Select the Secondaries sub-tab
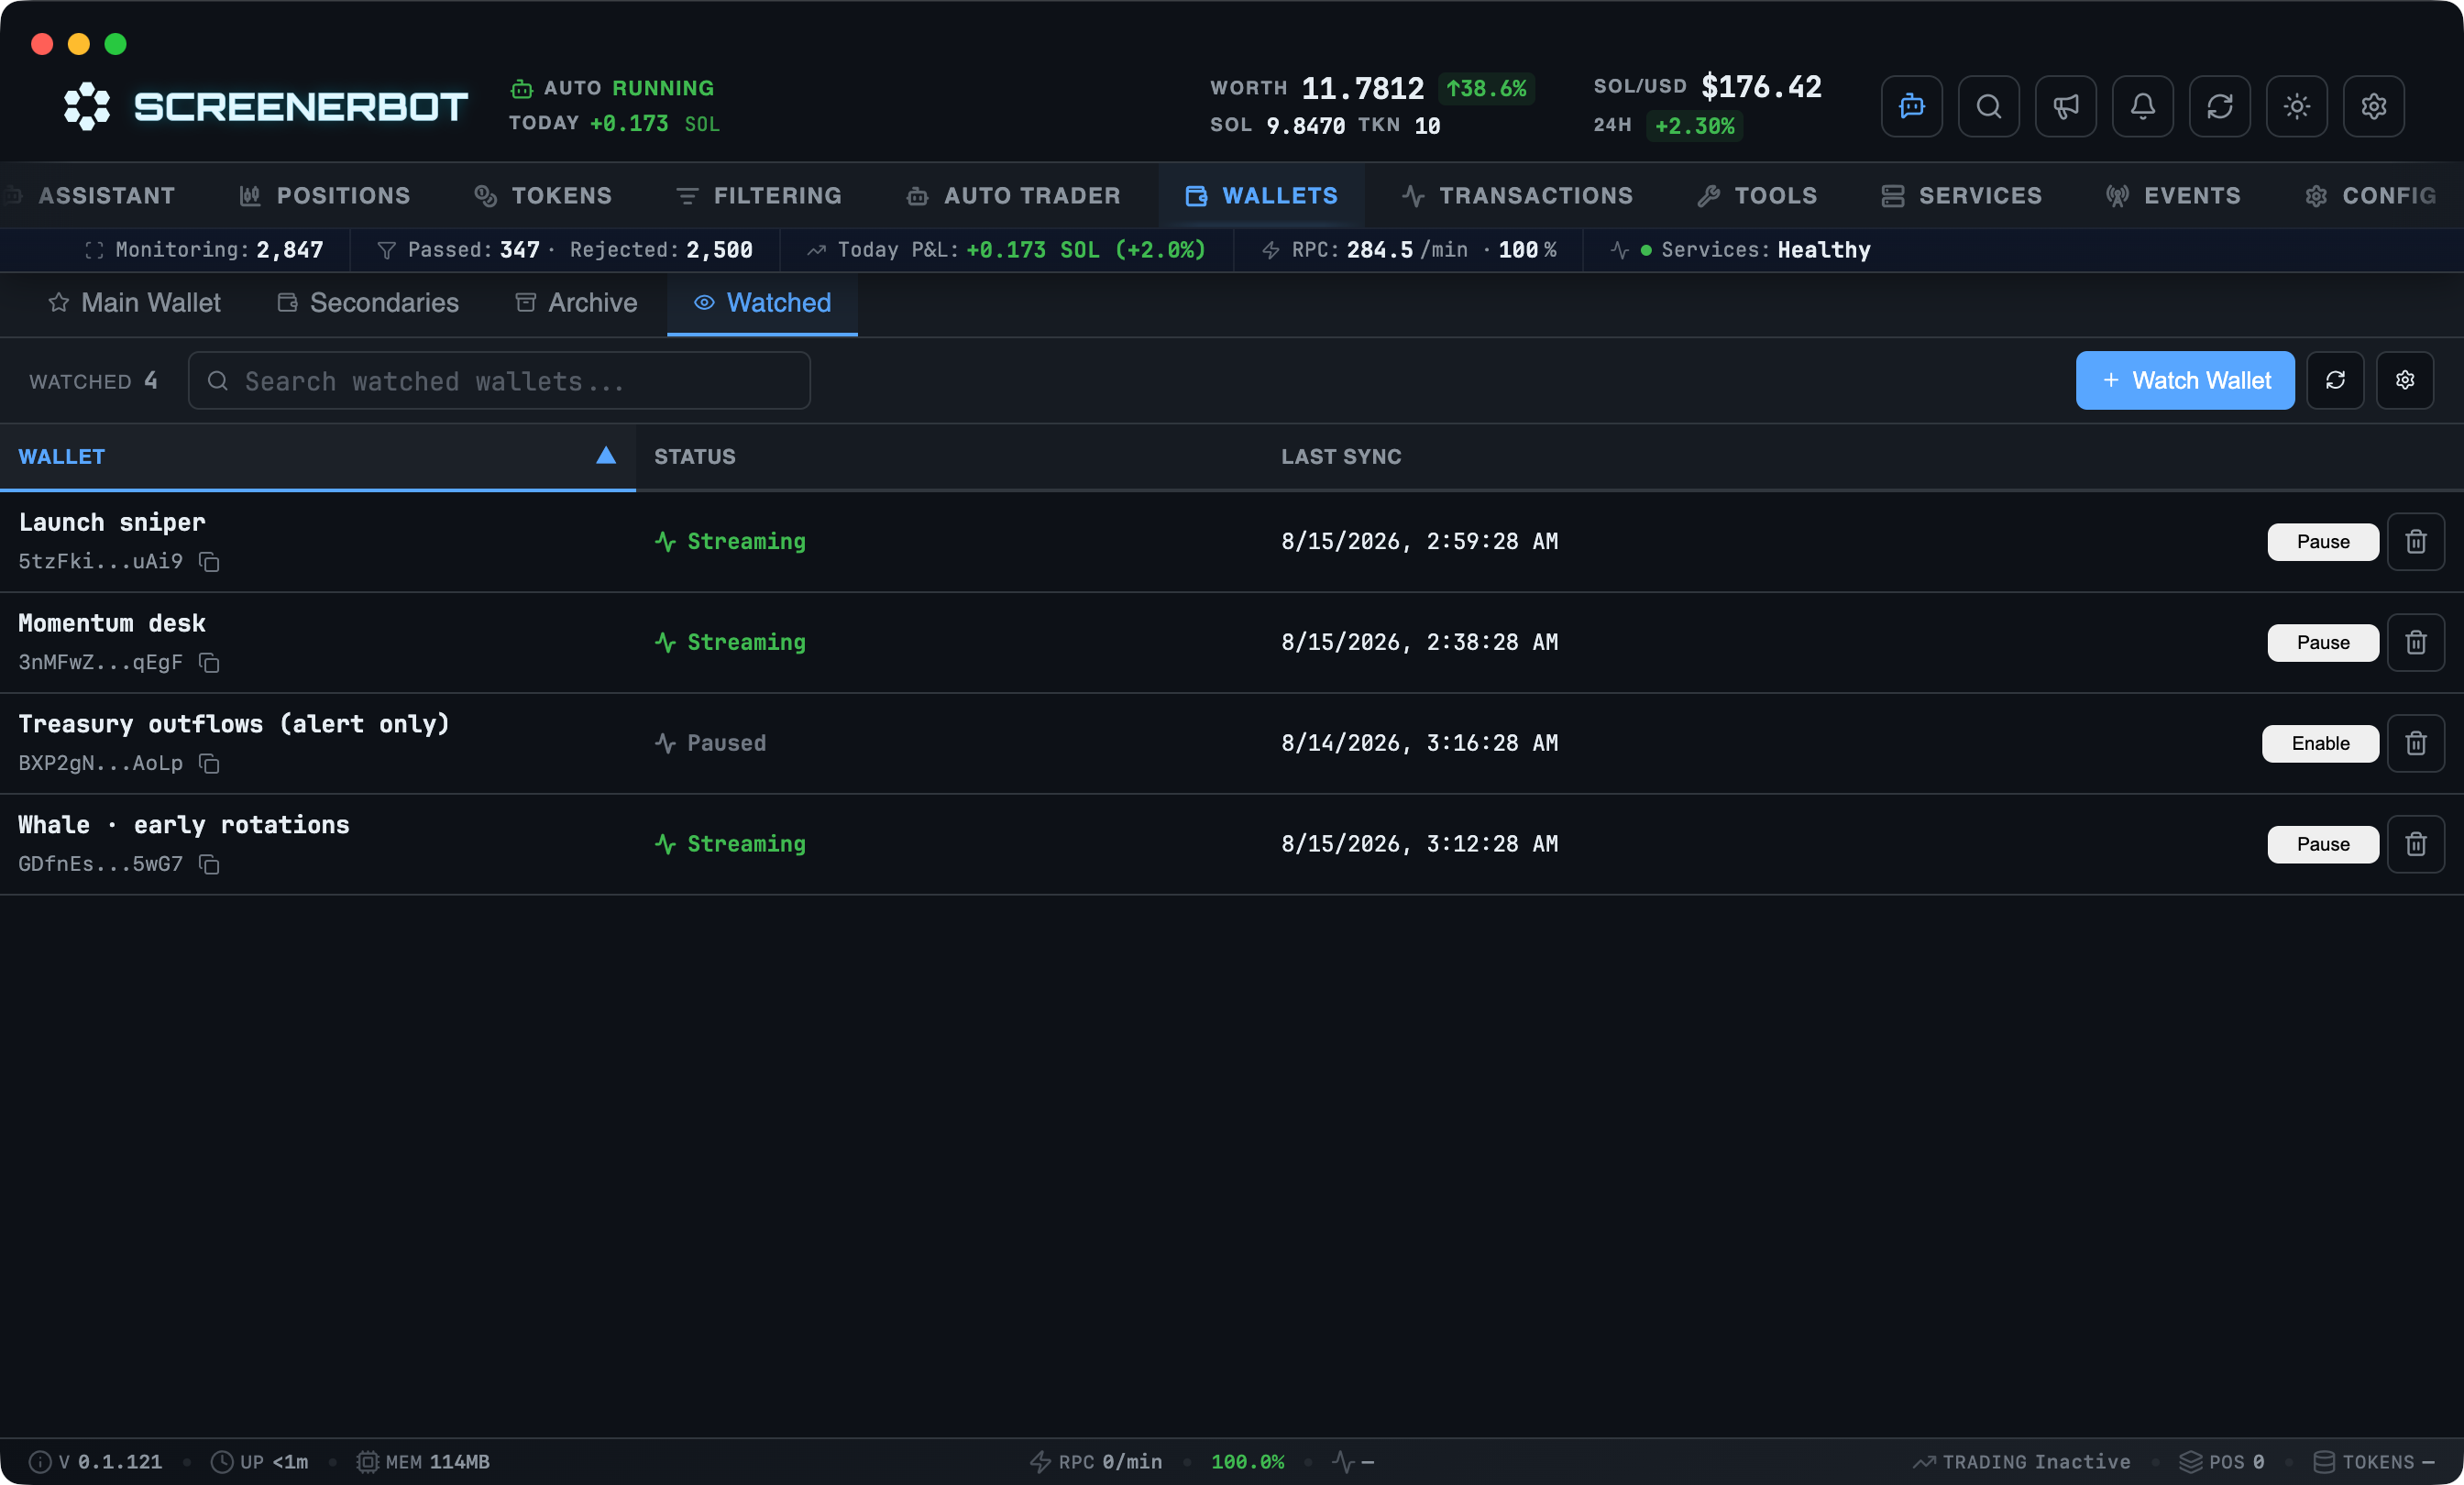This screenshot has height=1485, width=2464. coord(368,303)
